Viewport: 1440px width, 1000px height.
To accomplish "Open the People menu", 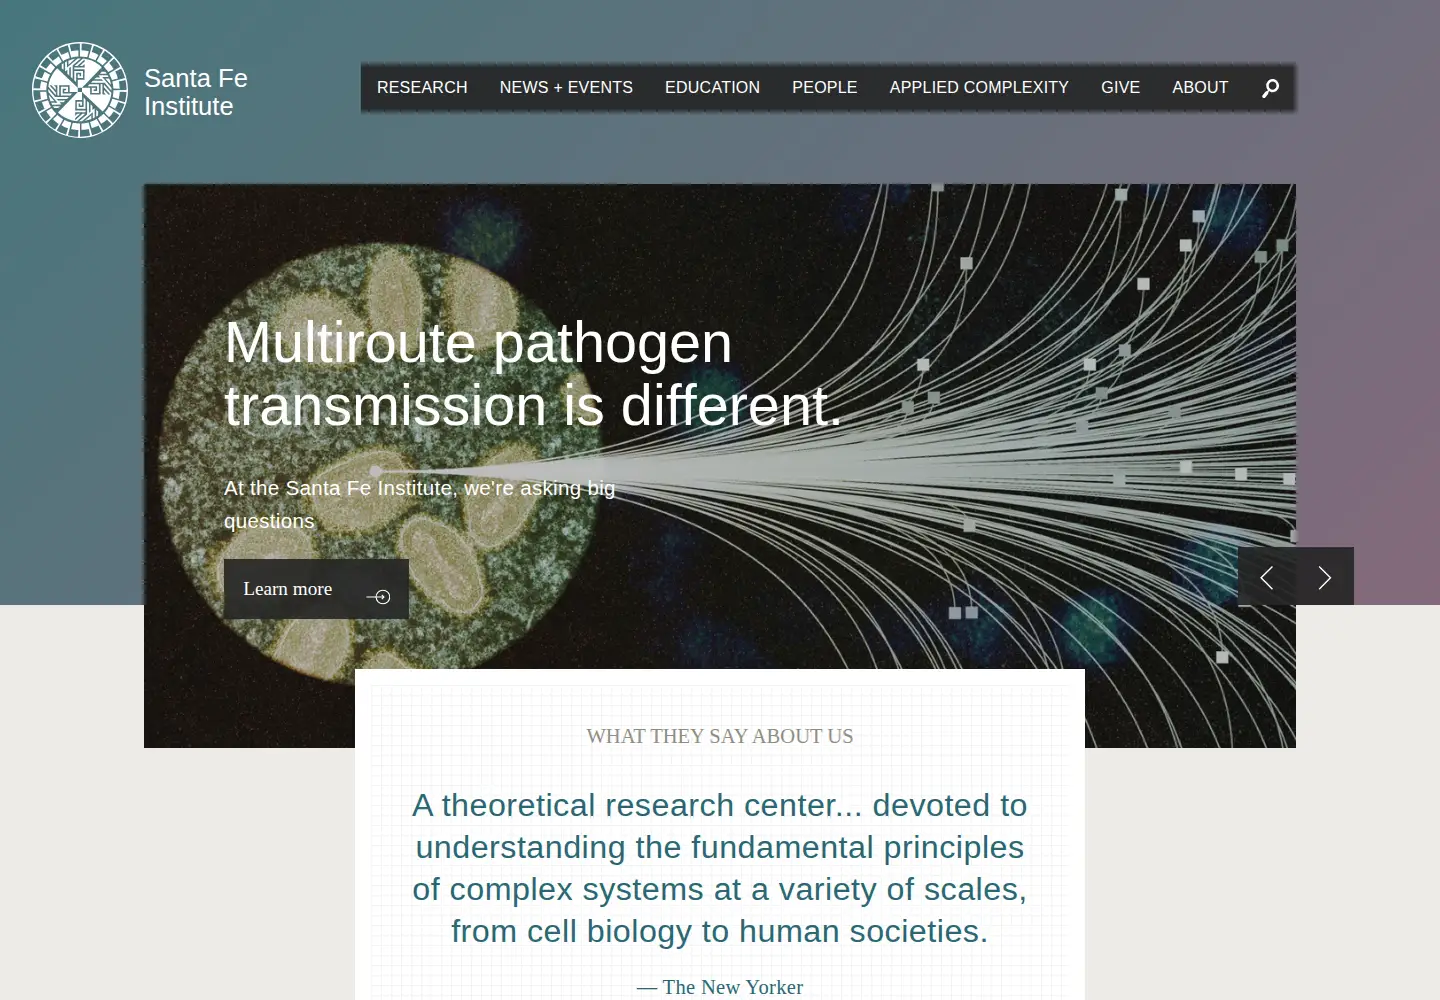I will point(825,88).
